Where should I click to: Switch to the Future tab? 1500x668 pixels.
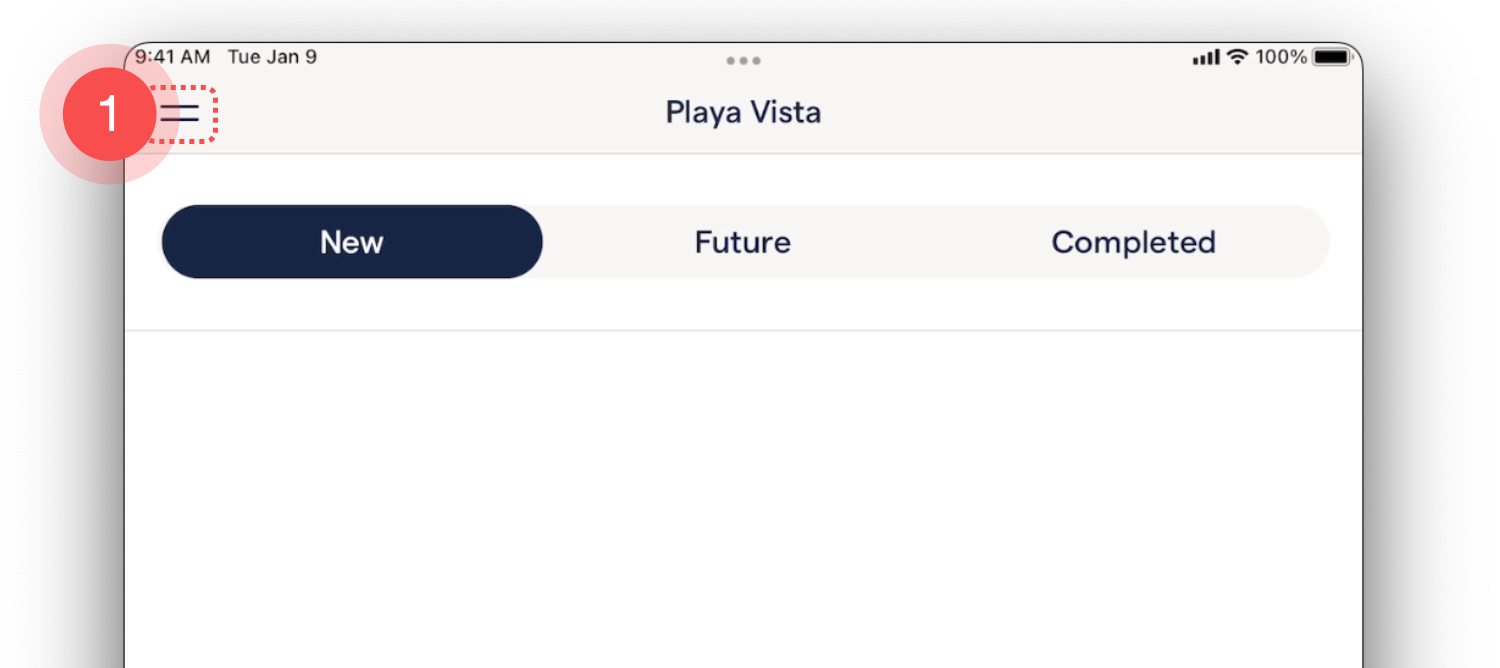[742, 242]
